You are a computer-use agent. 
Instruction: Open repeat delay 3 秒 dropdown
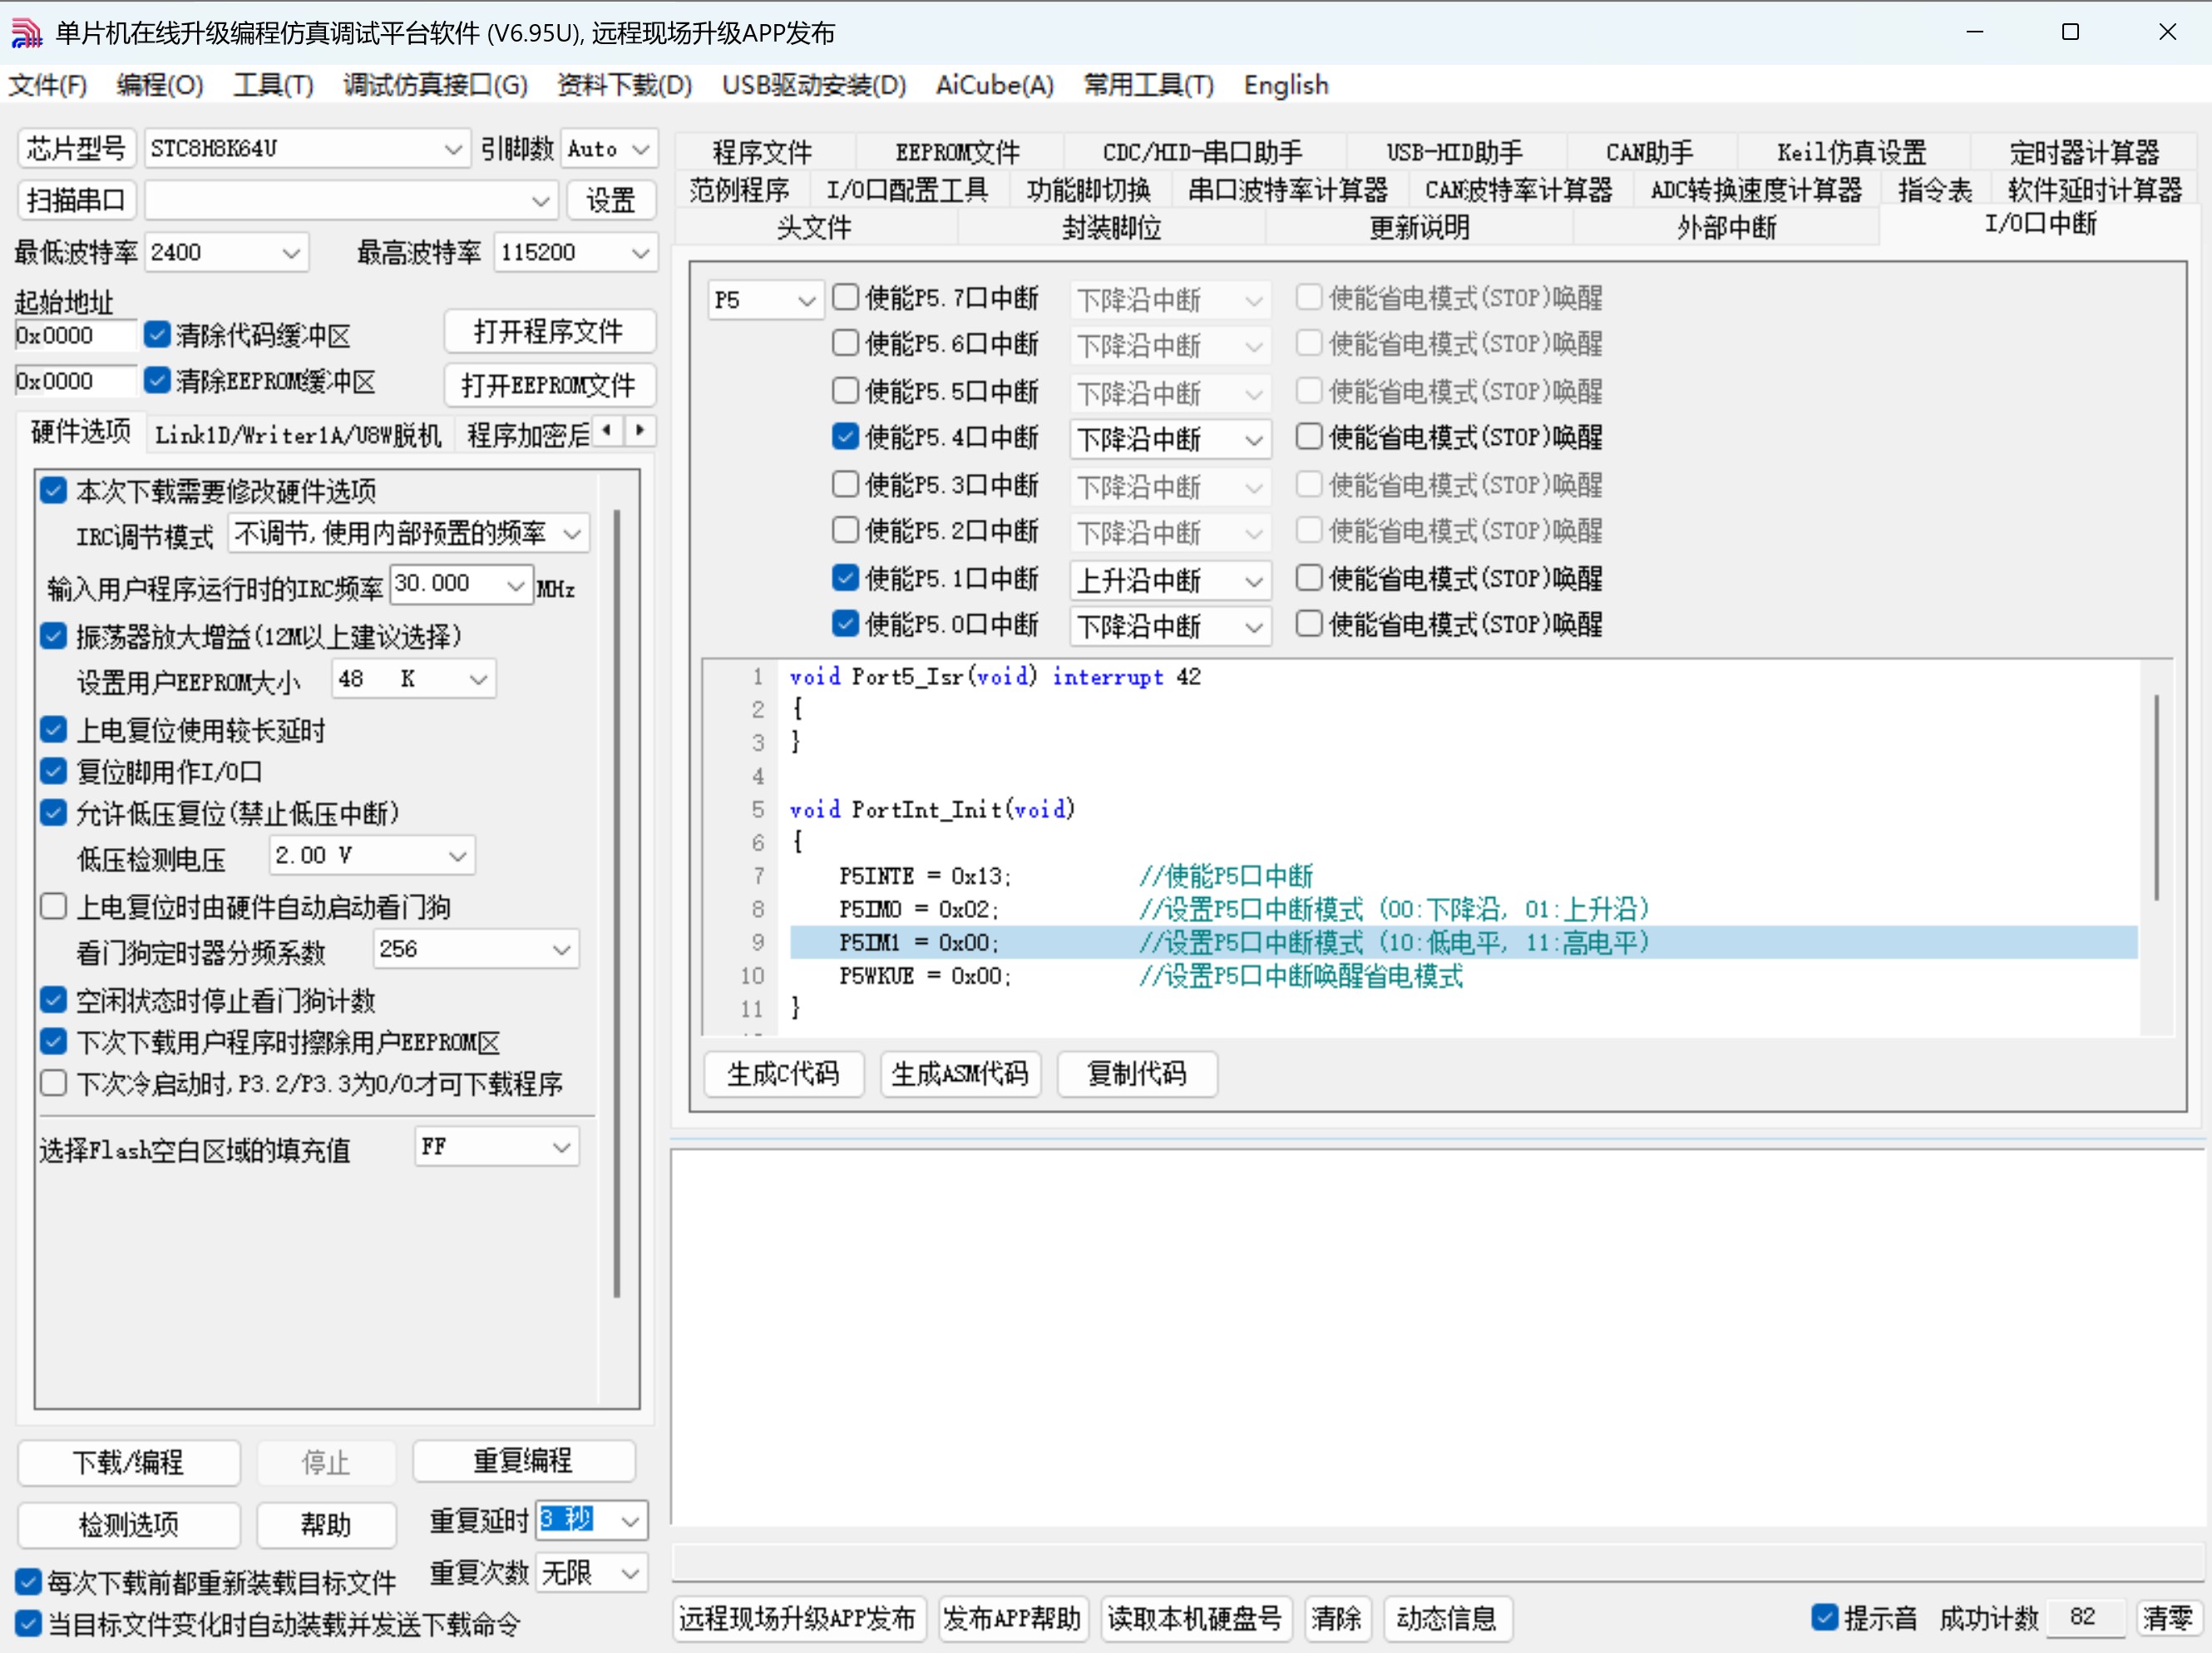[x=592, y=1521]
